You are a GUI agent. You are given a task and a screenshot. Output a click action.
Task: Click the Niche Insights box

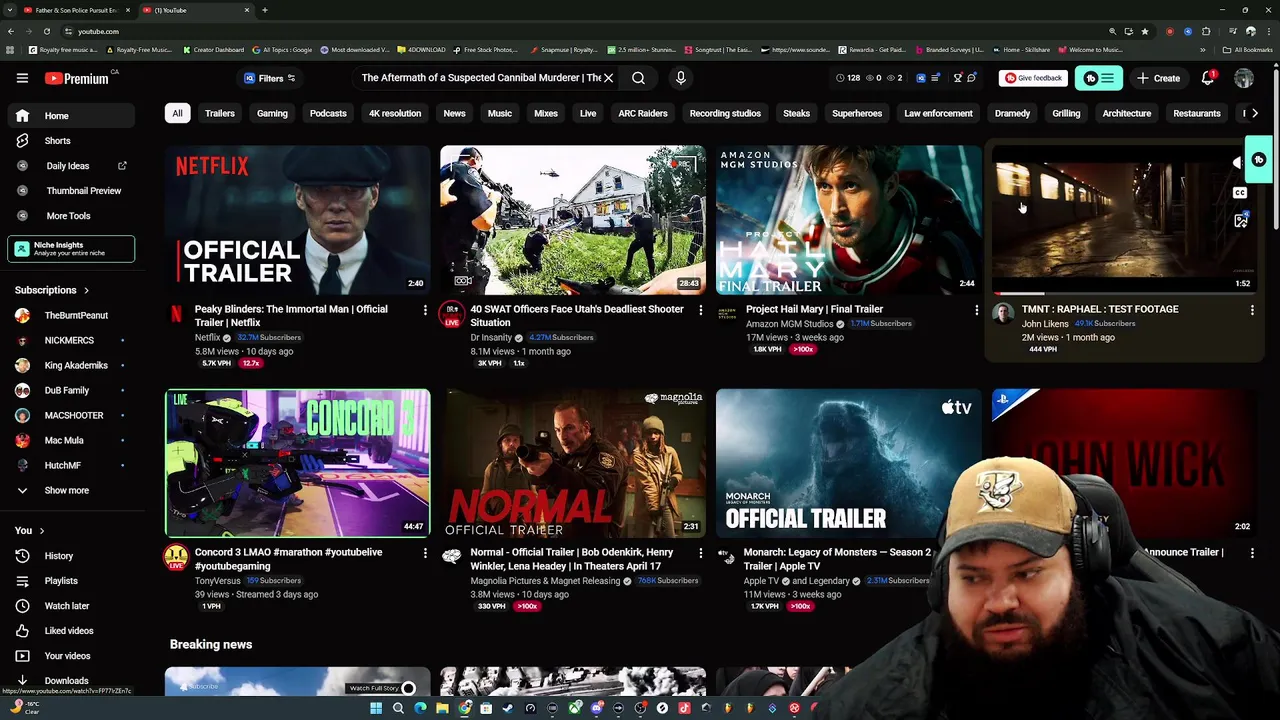71,249
